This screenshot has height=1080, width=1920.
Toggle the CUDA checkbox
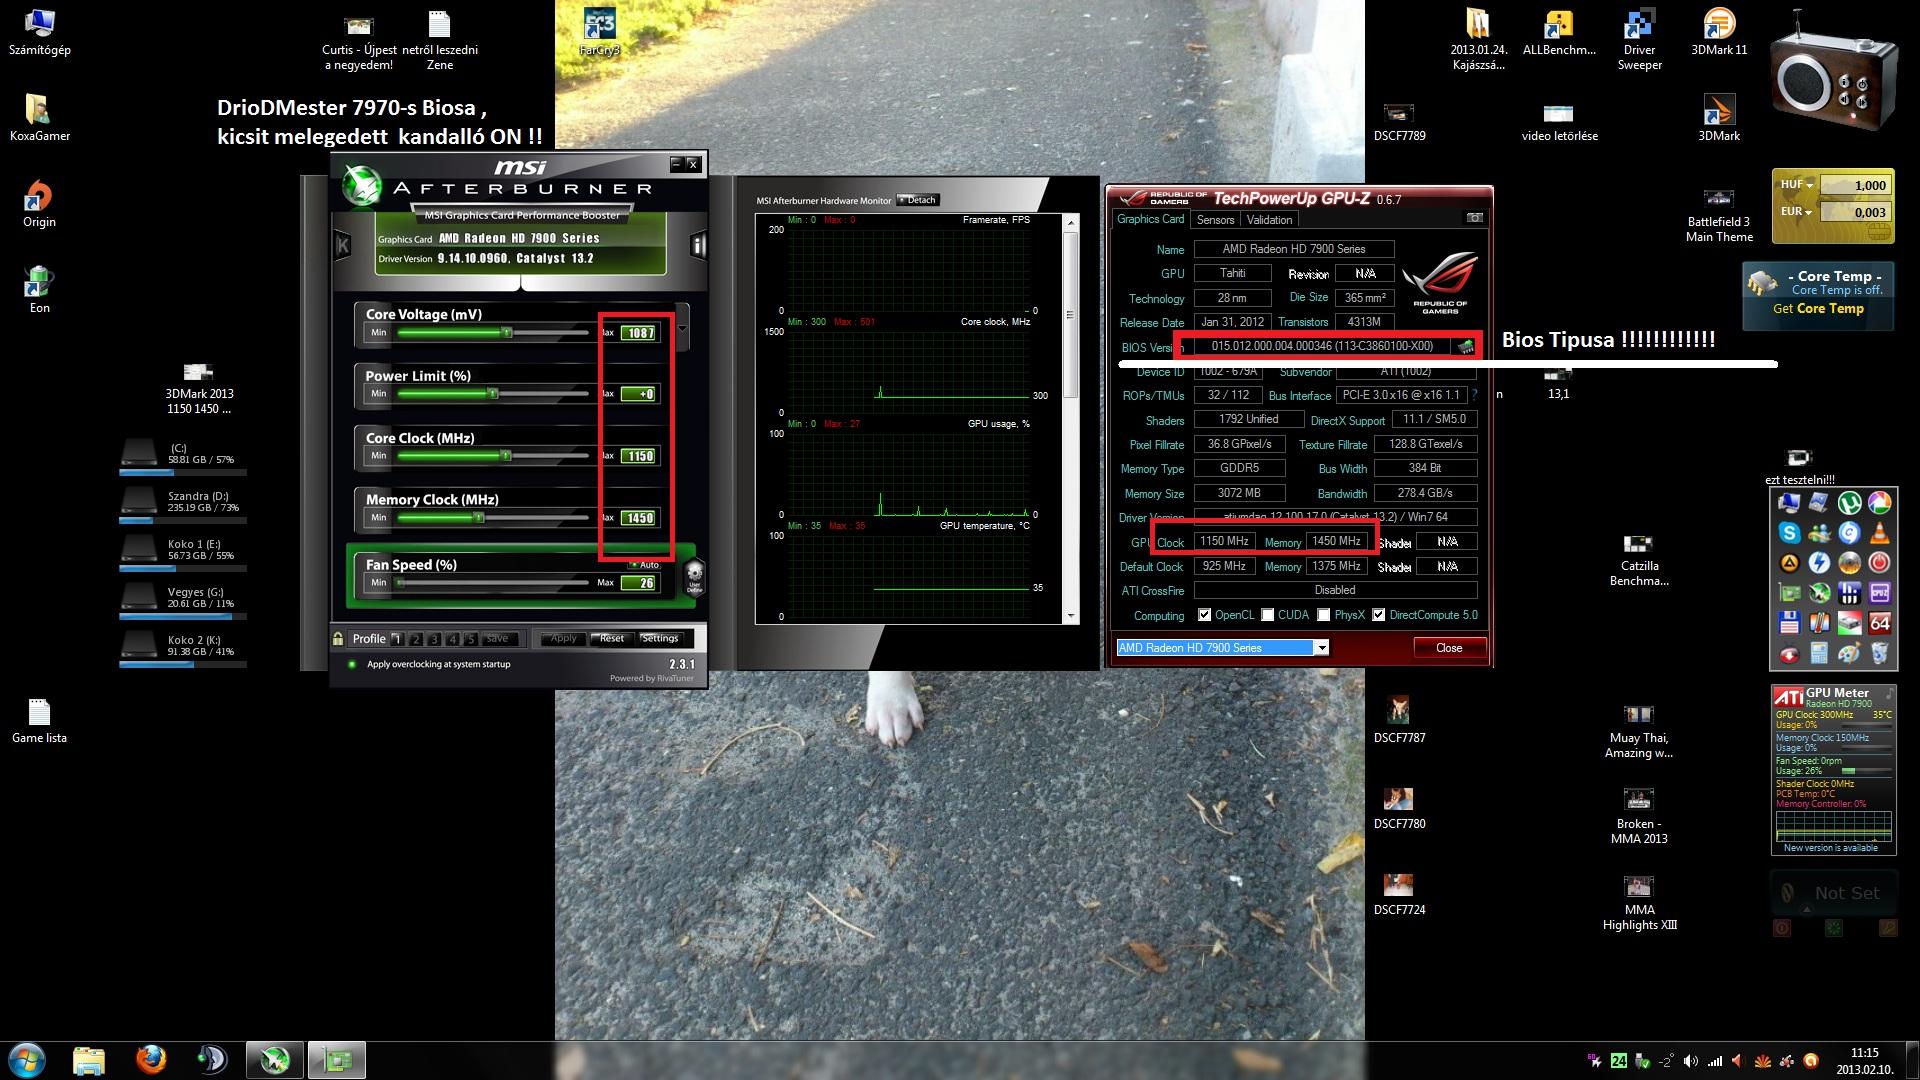click(1268, 615)
